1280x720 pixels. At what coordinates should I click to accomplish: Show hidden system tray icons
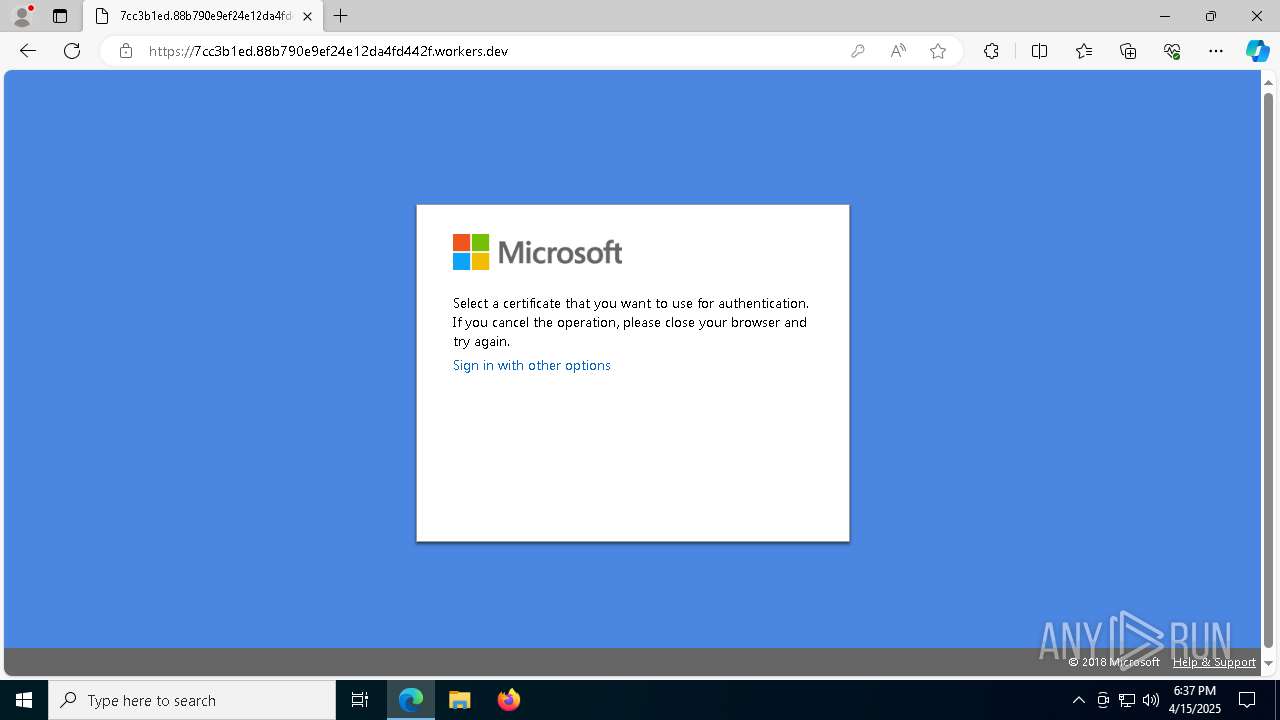pyautogui.click(x=1078, y=700)
